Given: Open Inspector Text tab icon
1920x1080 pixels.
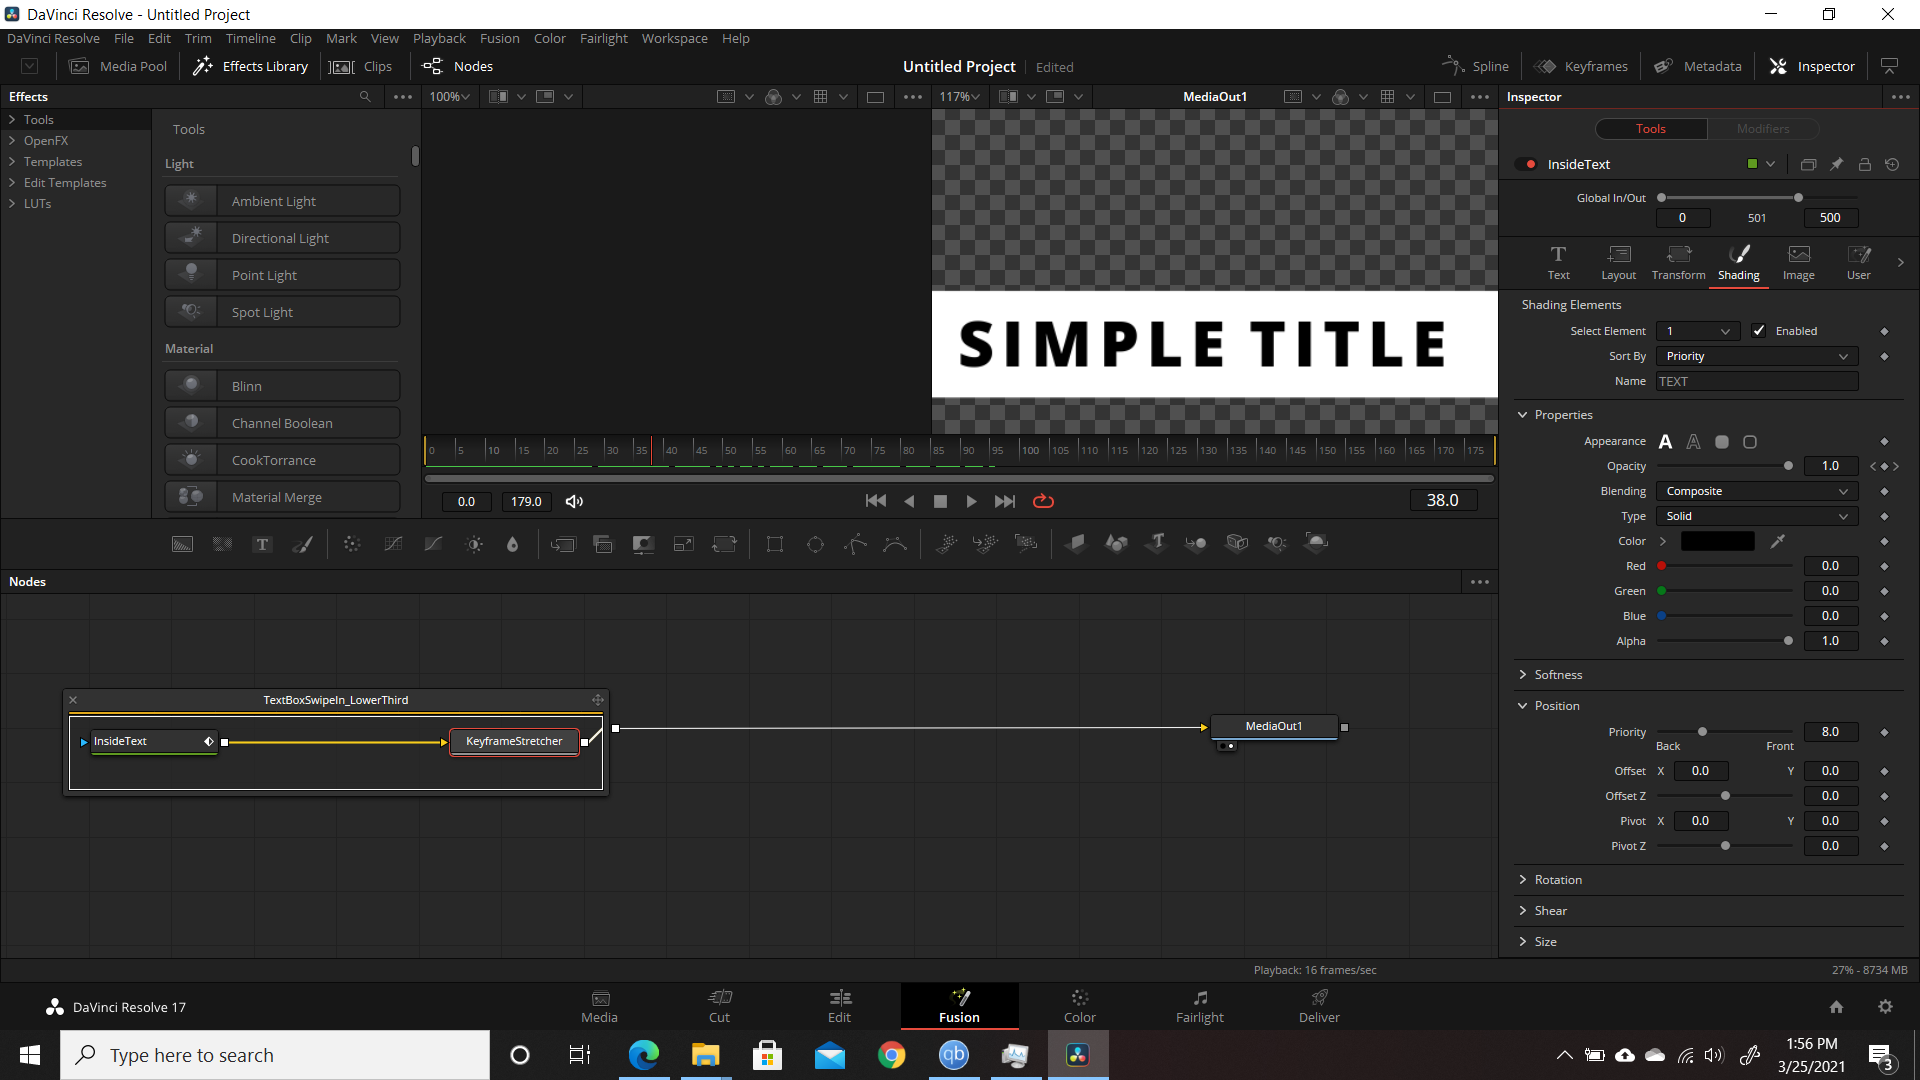Looking at the screenshot, I should 1558,263.
